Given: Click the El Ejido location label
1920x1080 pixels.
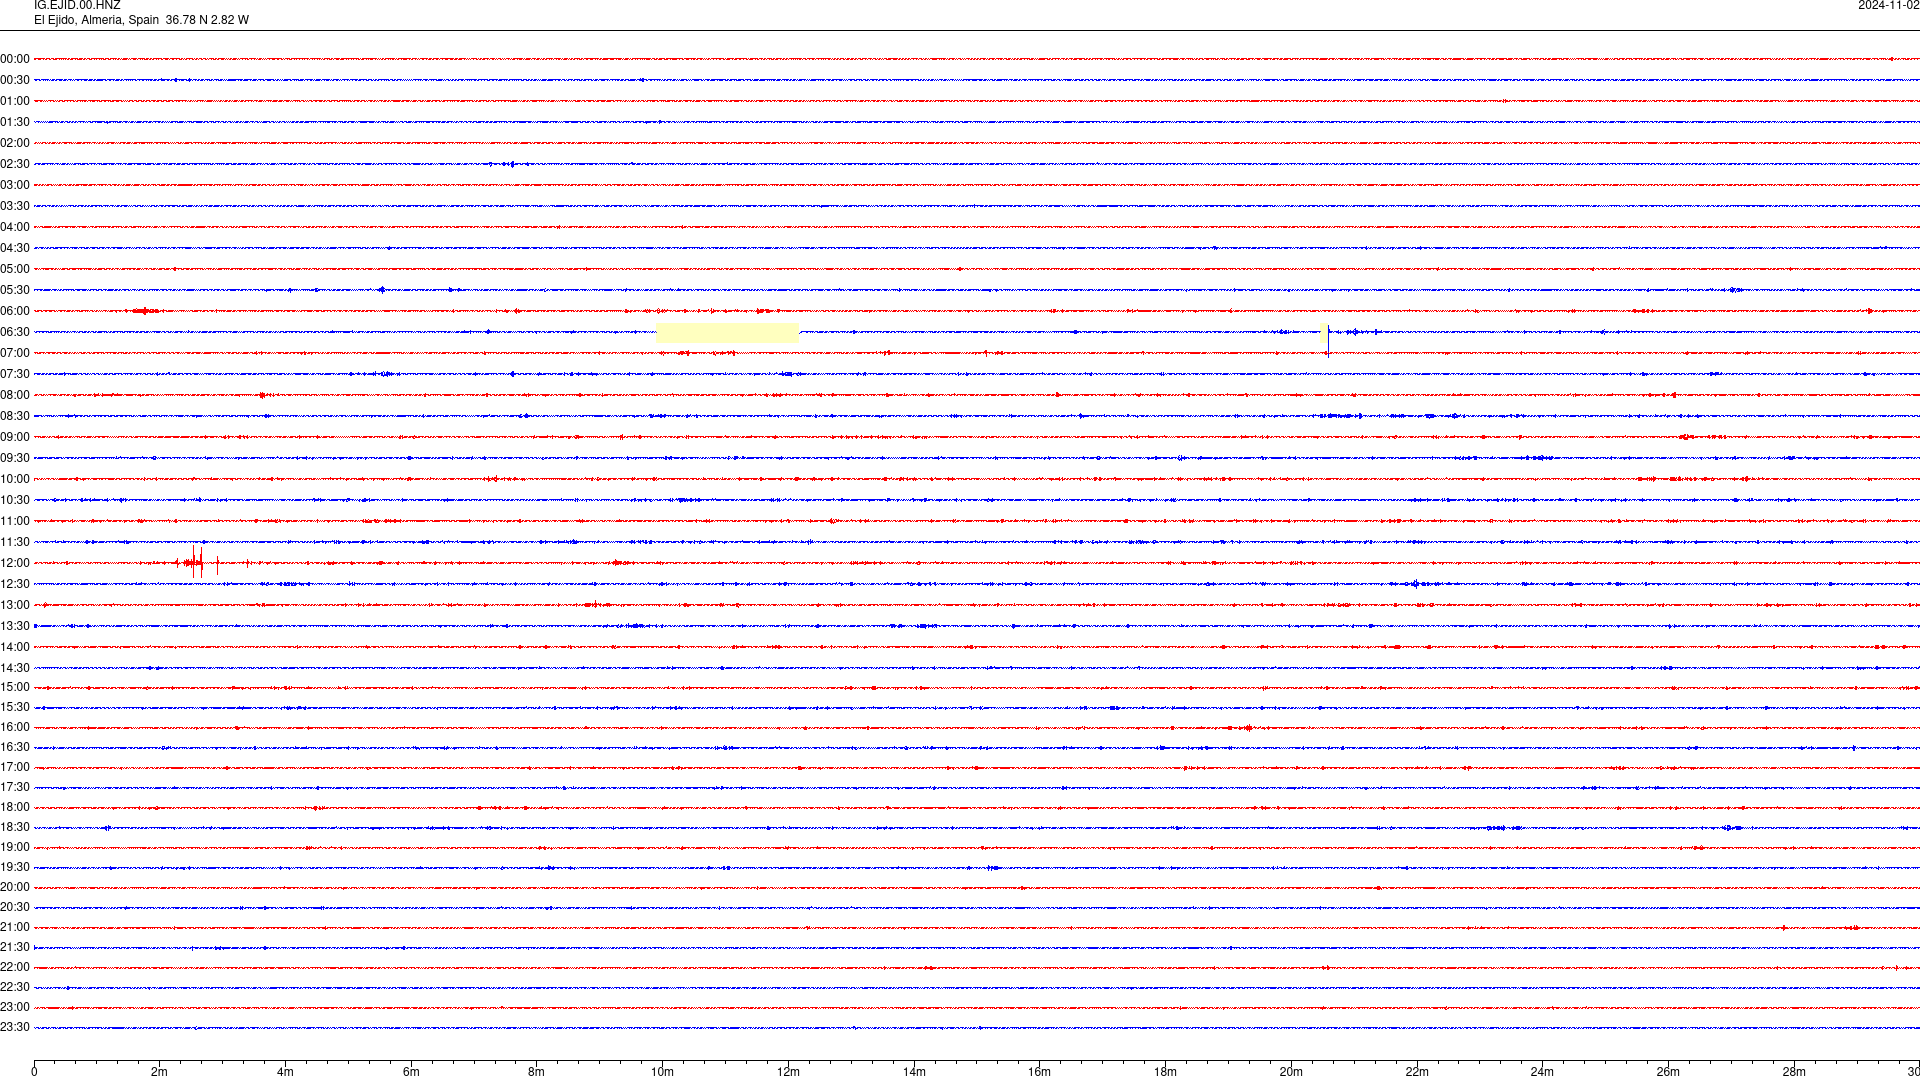Looking at the screenshot, I should 141,20.
